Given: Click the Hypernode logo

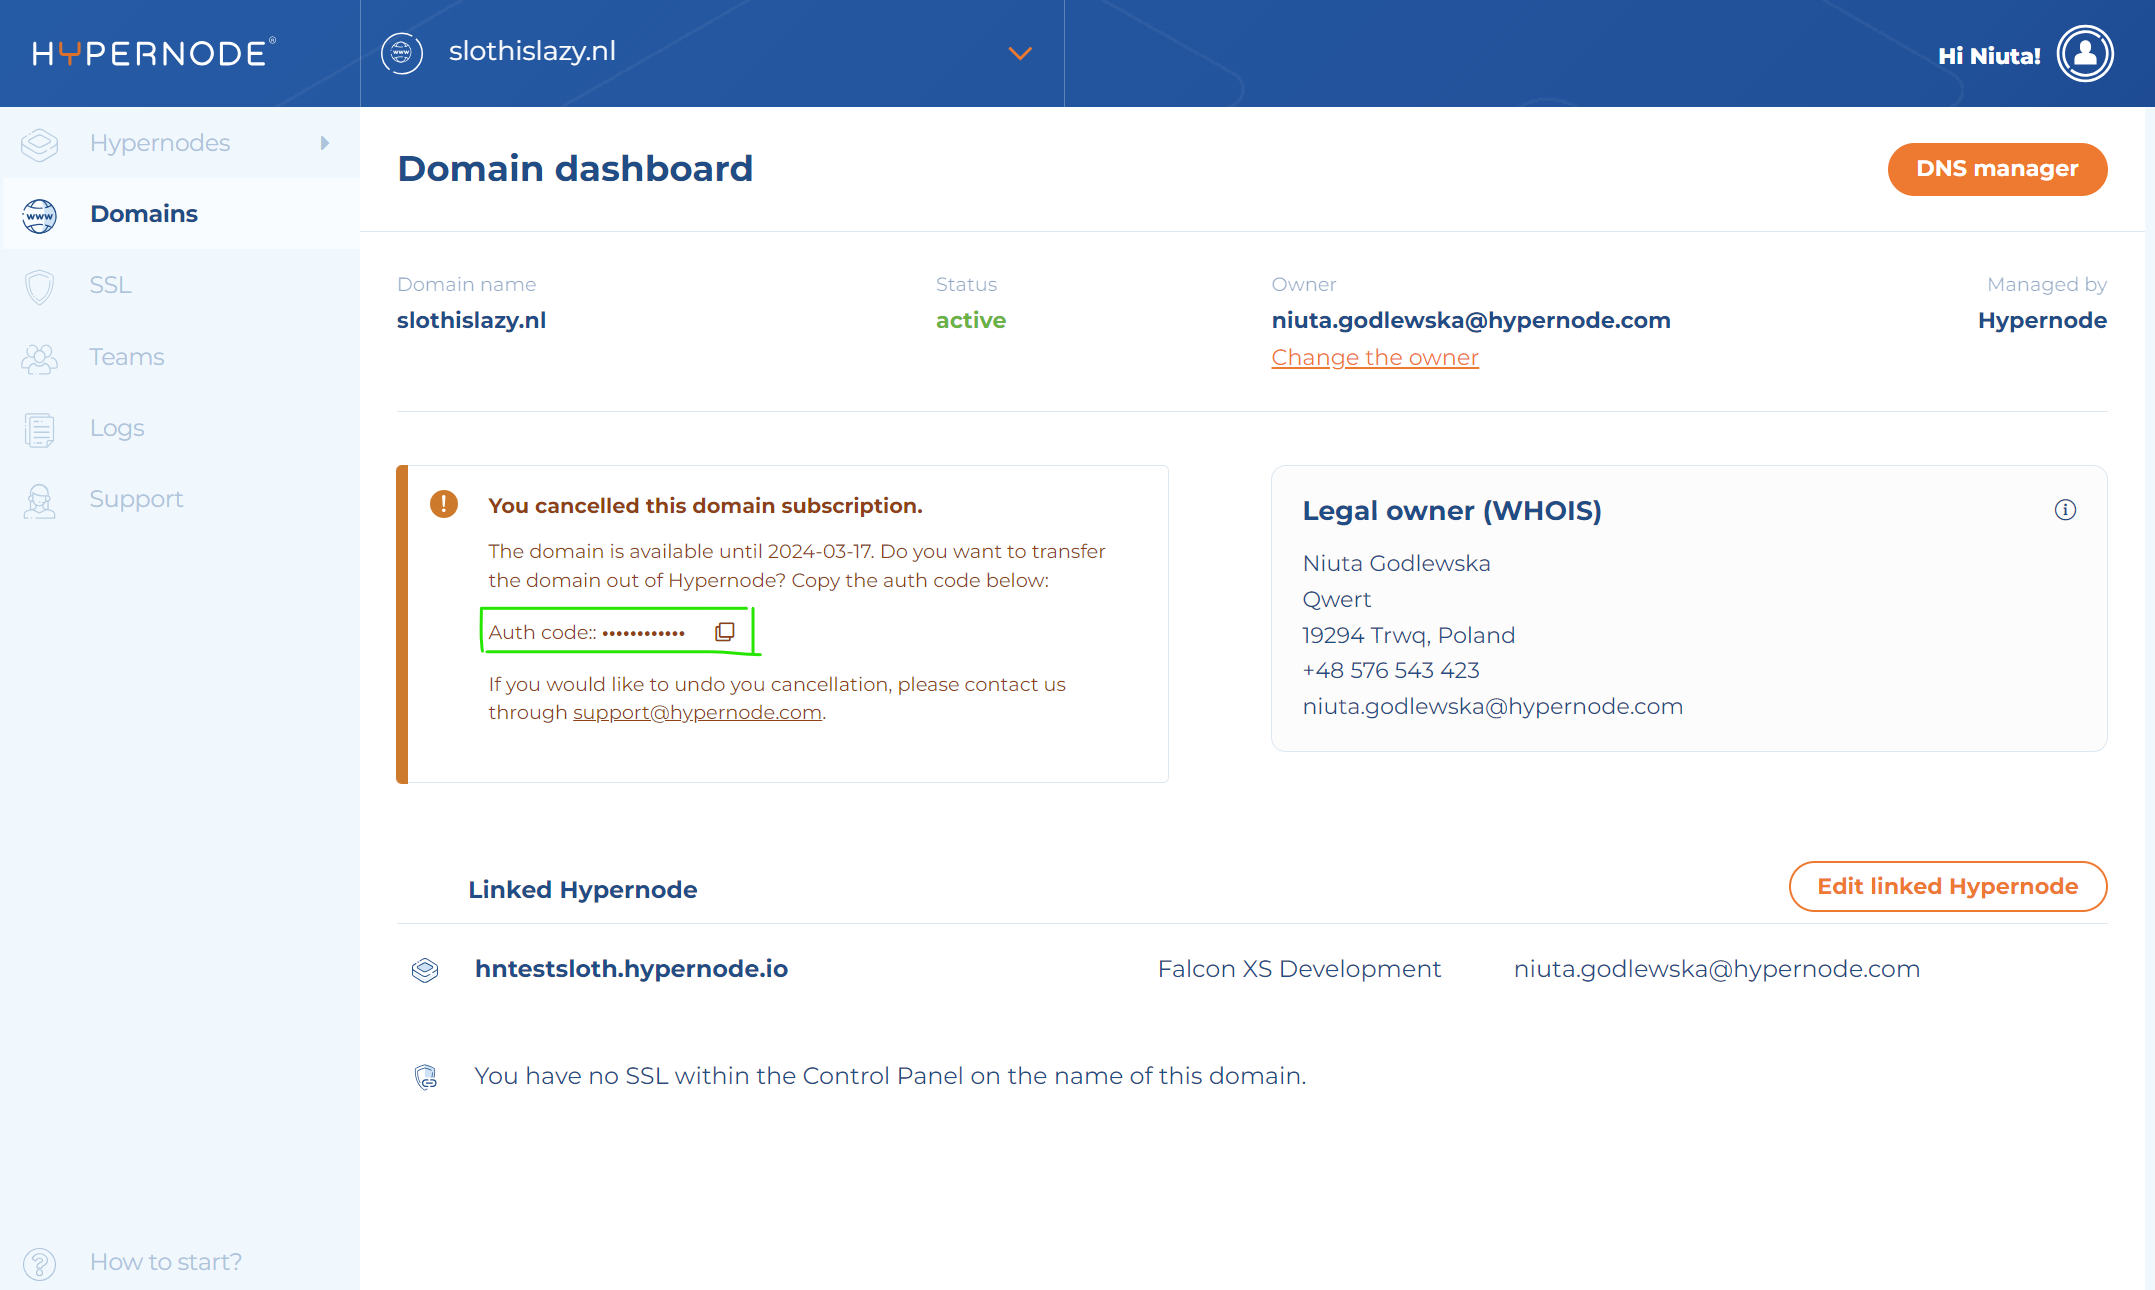Looking at the screenshot, I should (x=154, y=53).
